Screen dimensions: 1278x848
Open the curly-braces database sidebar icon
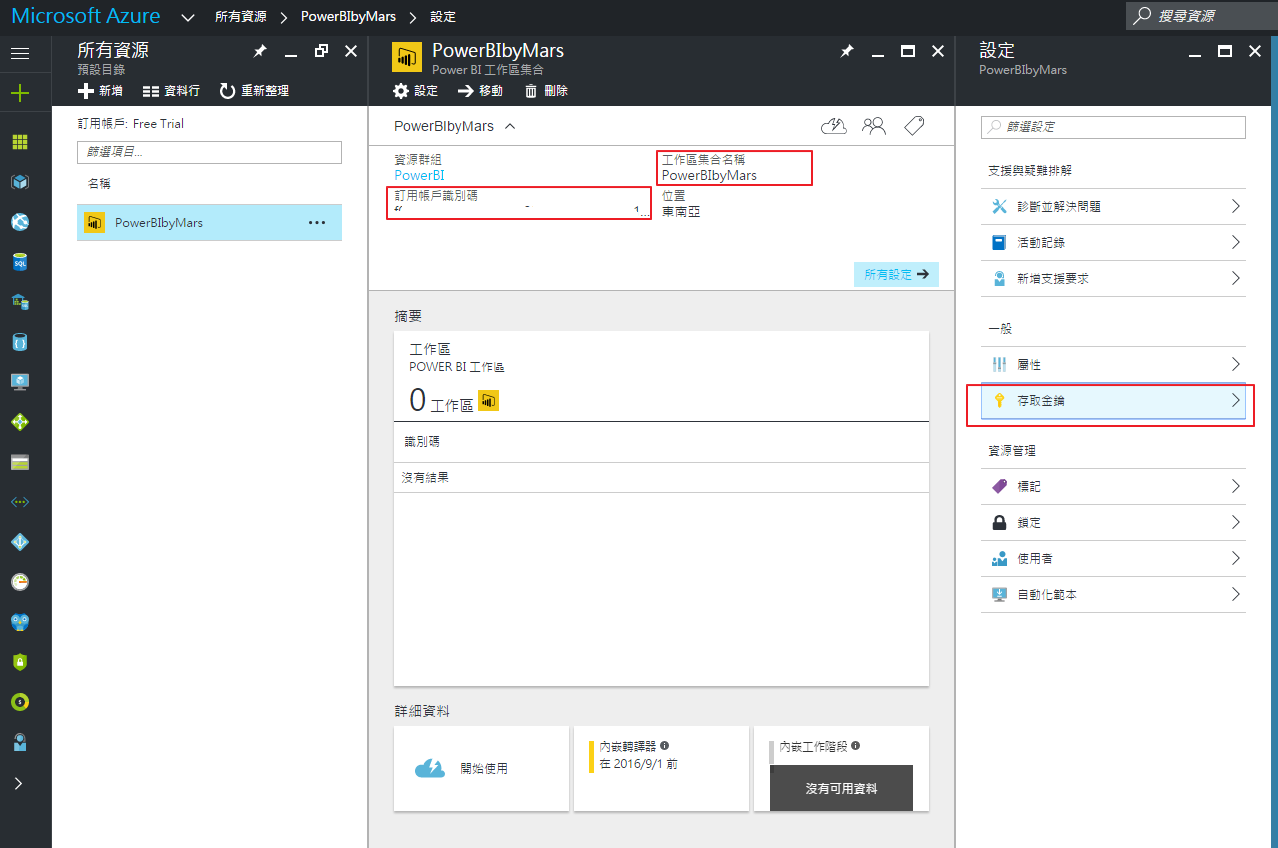coord(20,342)
